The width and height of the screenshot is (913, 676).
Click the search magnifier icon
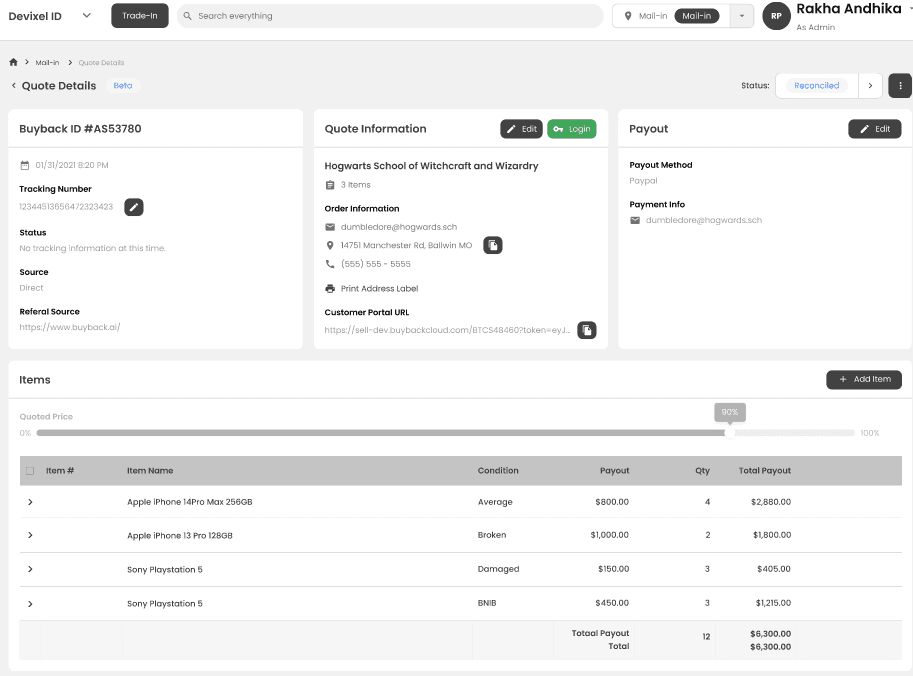click(187, 16)
